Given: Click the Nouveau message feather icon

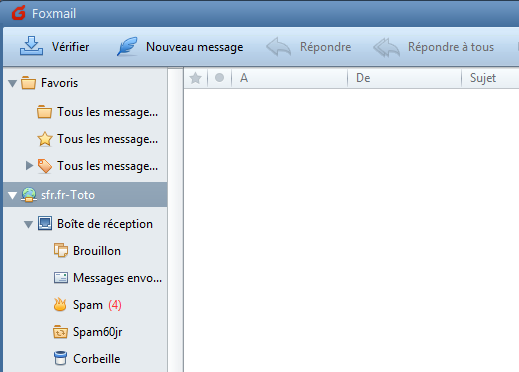Looking at the screenshot, I should tap(127, 46).
